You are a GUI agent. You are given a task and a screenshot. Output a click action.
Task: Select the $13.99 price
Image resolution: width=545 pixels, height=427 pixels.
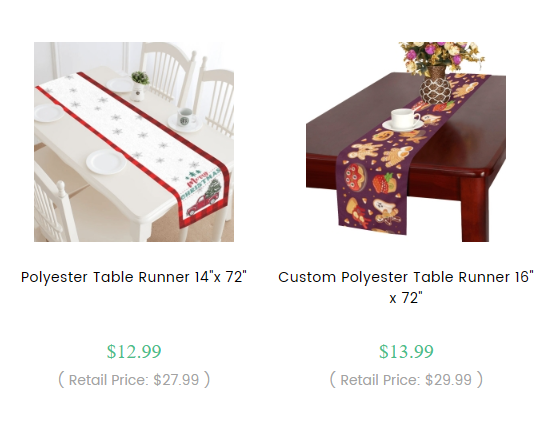[x=406, y=351]
